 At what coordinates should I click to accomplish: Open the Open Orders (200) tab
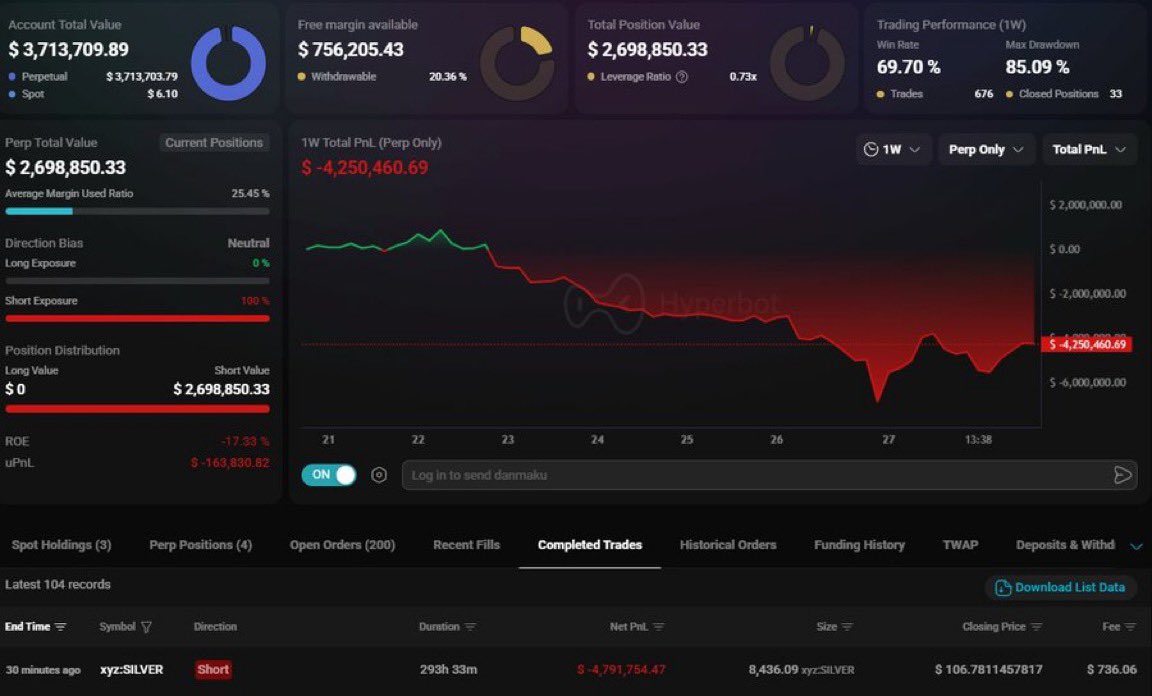342,545
